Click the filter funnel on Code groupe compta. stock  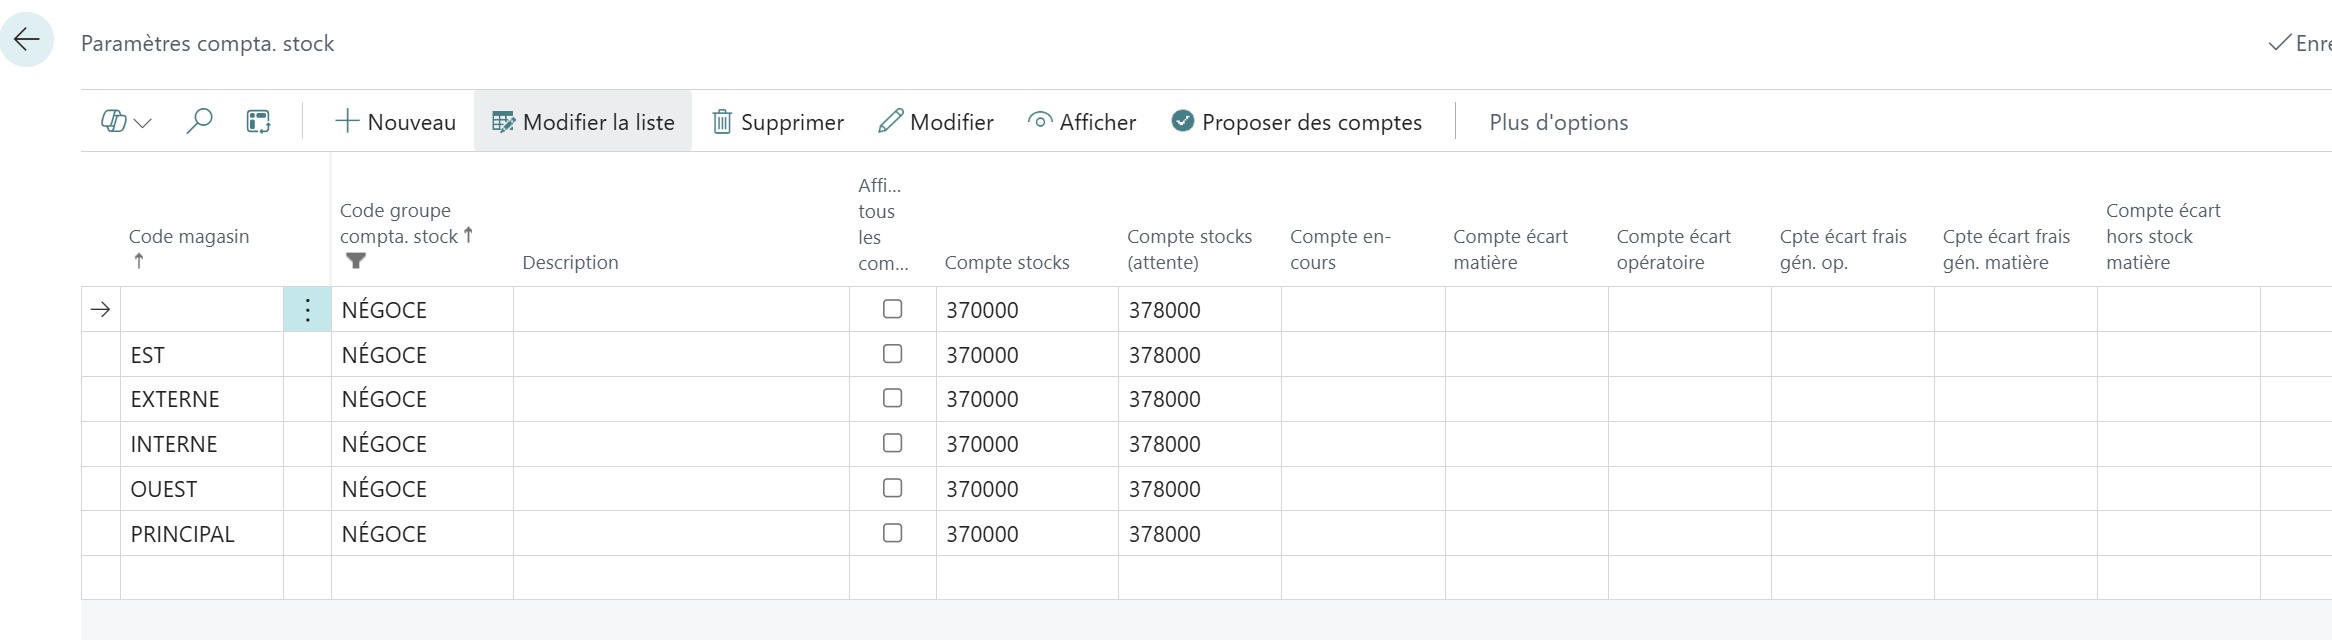click(357, 262)
